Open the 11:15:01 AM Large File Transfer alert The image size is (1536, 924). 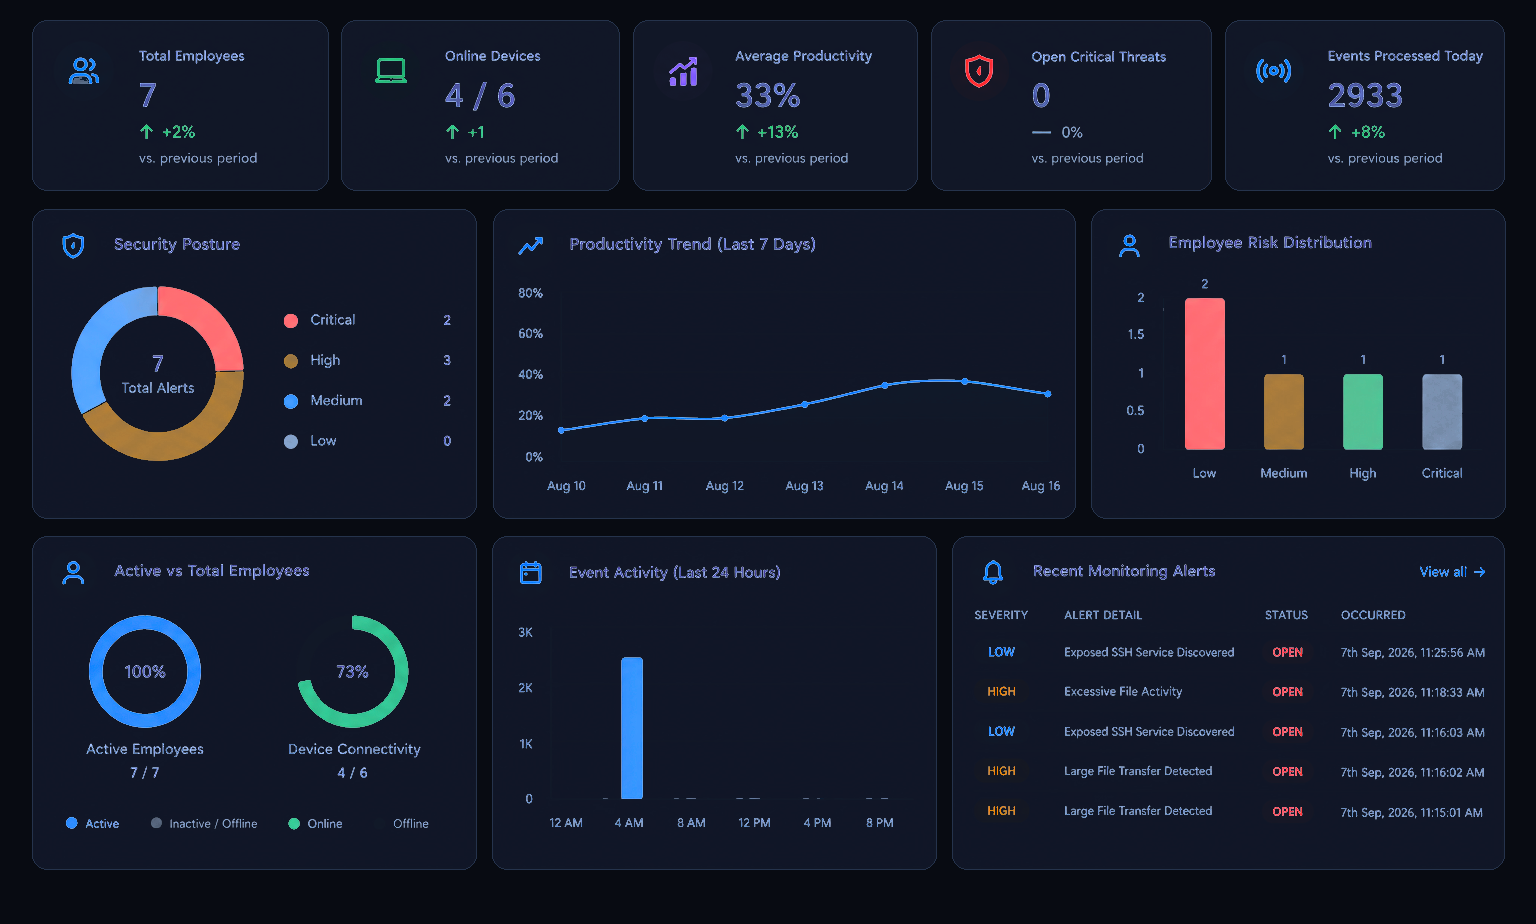[x=1229, y=811]
